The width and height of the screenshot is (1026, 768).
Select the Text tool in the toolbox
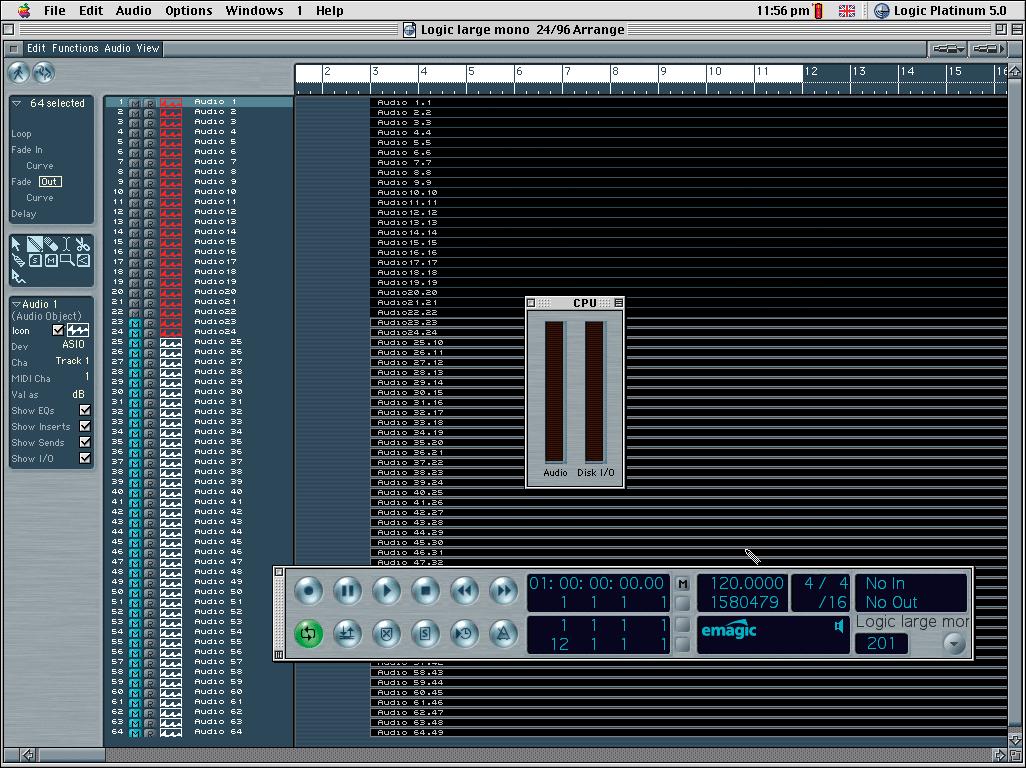pyautogui.click(x=66, y=245)
